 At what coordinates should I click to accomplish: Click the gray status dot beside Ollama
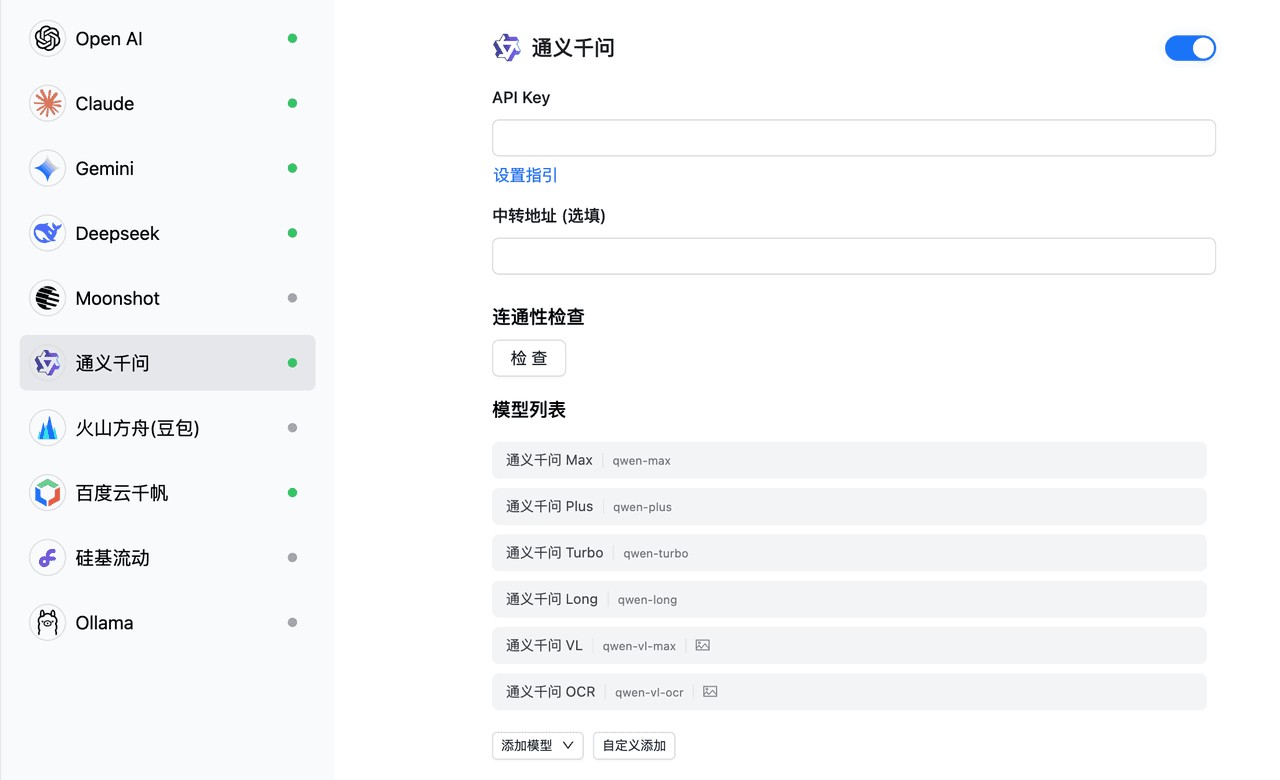point(292,622)
